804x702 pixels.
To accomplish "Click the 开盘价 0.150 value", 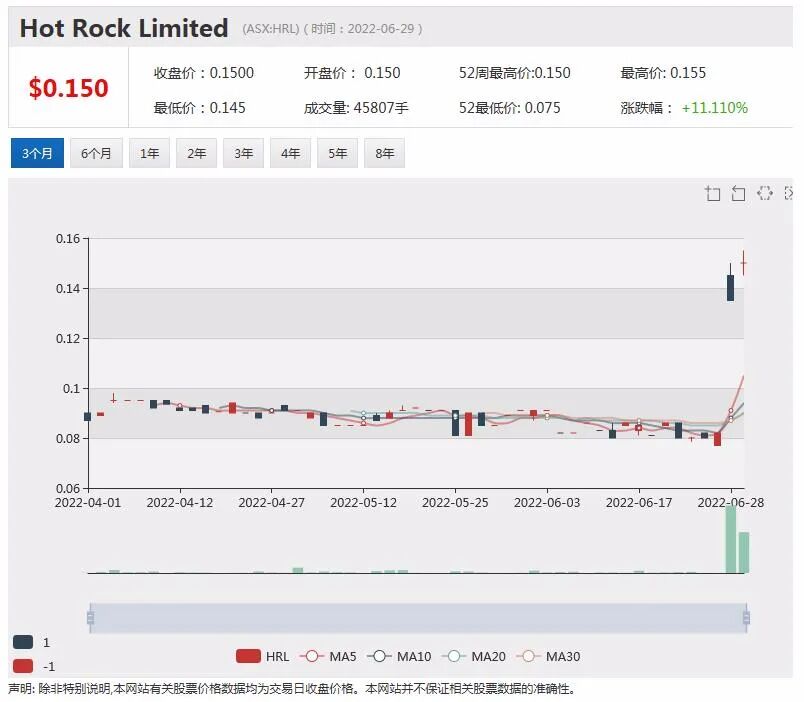I will 352,73.
